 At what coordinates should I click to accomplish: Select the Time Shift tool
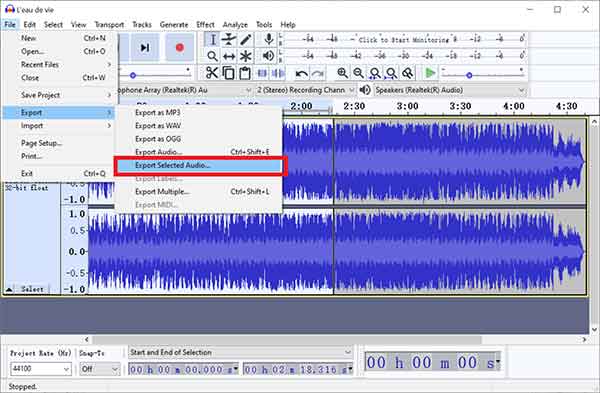point(229,57)
